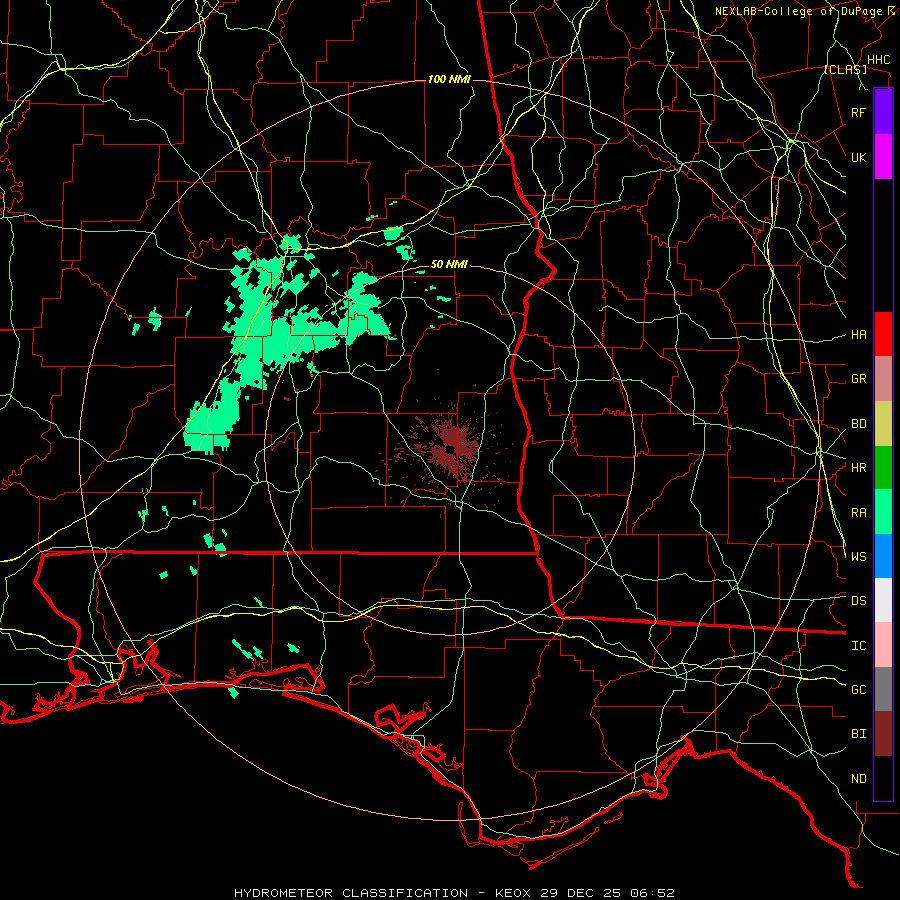Viewport: 900px width, 900px height.
Task: Click the NEXLAB-College of DuPage credit text
Action: 798,11
